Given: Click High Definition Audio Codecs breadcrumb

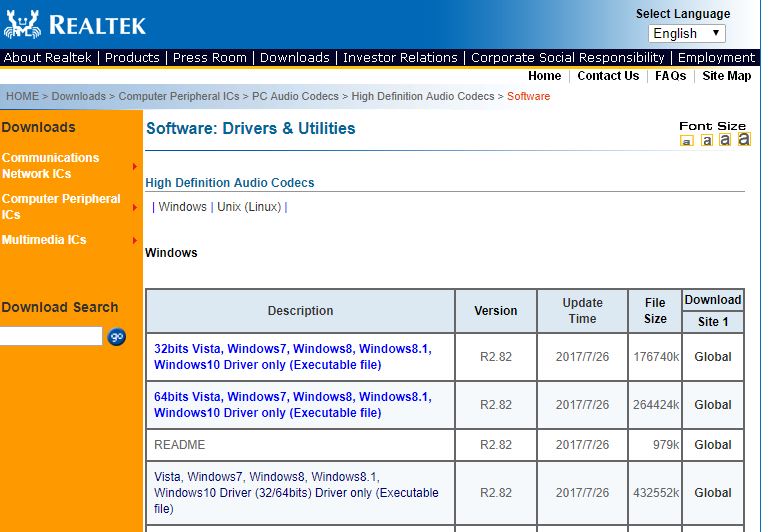Looking at the screenshot, I should point(423,96).
